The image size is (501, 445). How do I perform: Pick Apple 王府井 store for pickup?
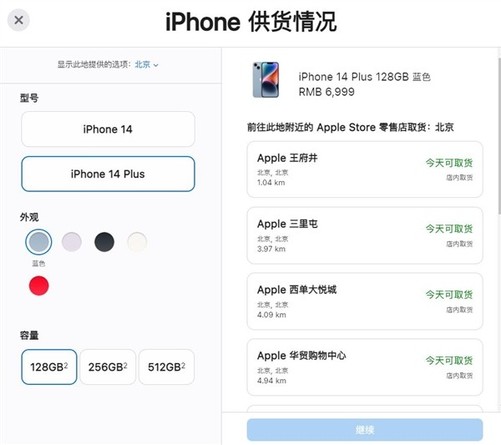(365, 169)
